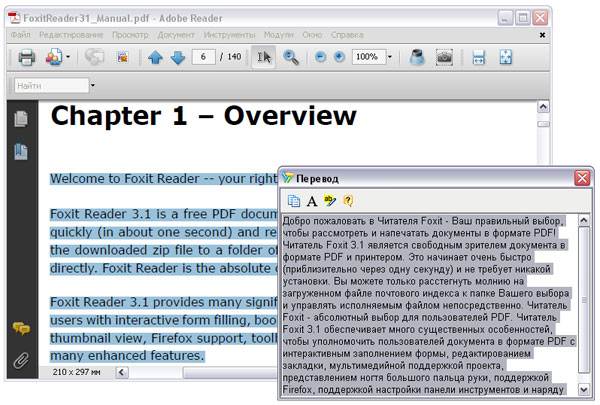Open the Инструменты menu
Viewport: 600px width, 405px height.
pyautogui.click(x=229, y=35)
